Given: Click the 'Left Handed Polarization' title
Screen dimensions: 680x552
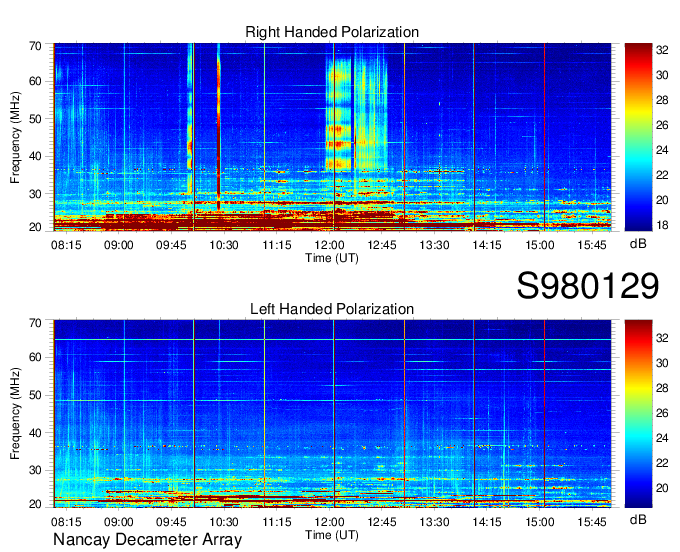Looking at the screenshot, I should click(x=332, y=309).
